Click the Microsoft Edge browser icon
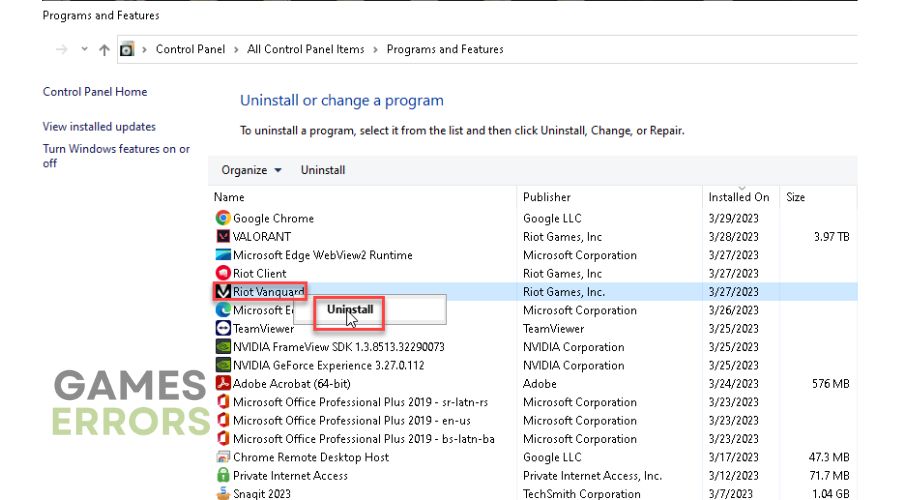 (x=223, y=310)
